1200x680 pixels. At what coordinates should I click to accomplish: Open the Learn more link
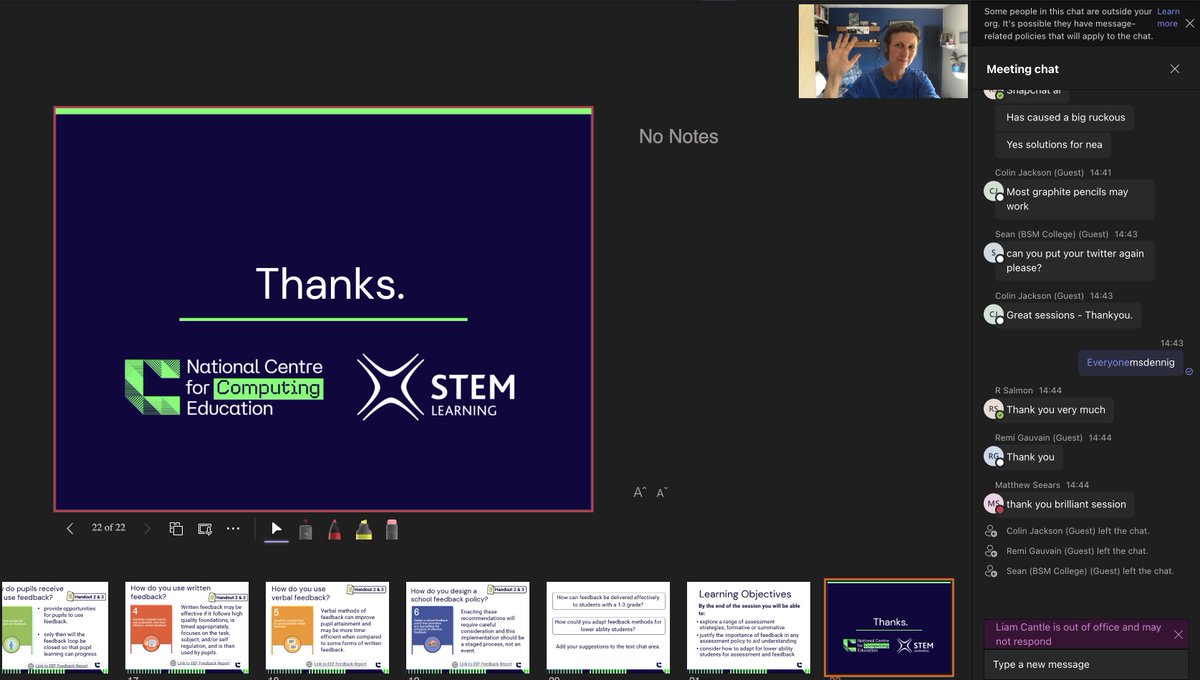(x=1168, y=18)
